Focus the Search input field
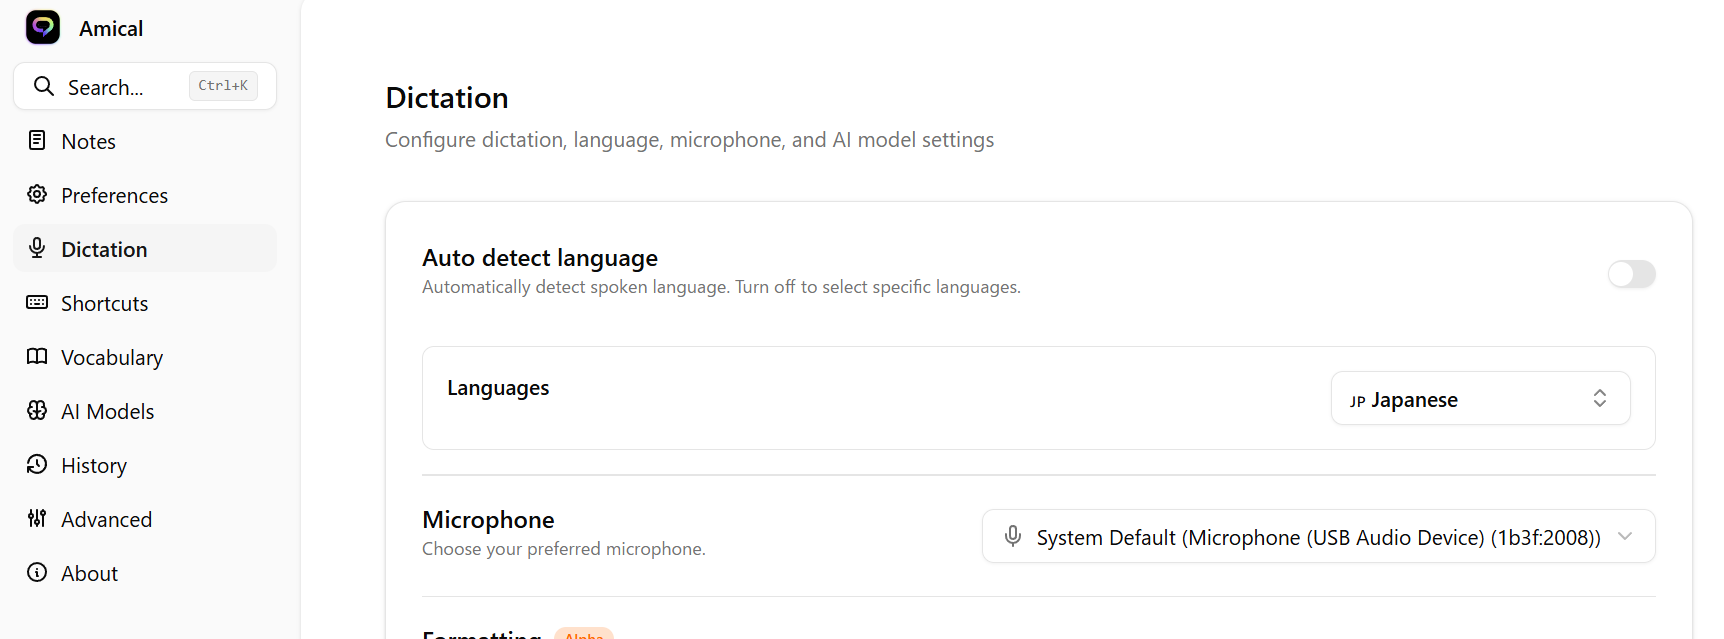 click(115, 88)
